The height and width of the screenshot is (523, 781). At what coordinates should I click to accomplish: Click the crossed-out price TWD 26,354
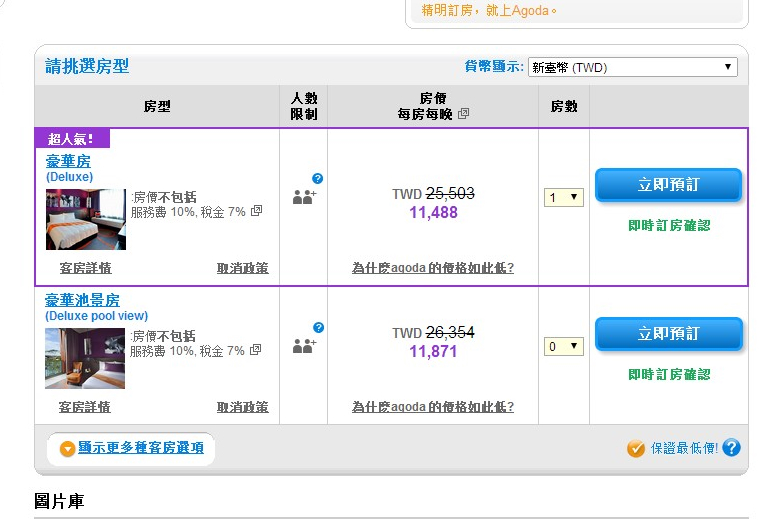click(433, 332)
